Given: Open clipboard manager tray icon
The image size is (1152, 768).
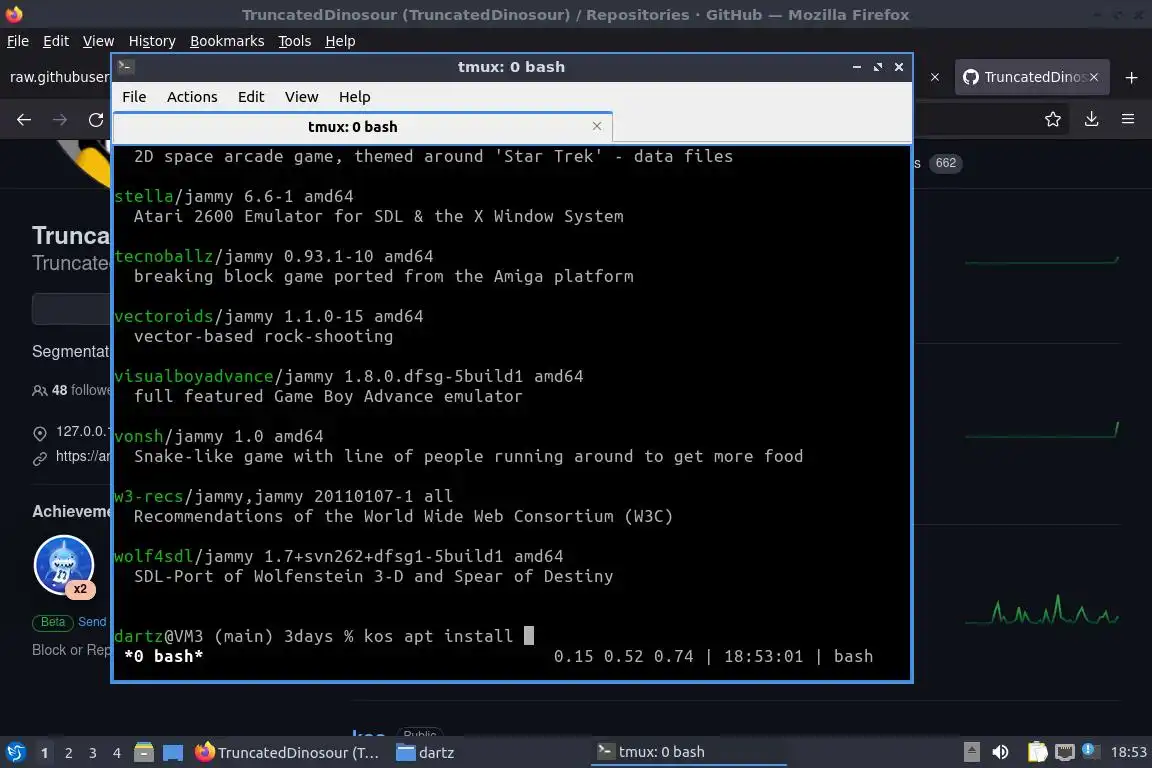Looking at the screenshot, I should pyautogui.click(x=1037, y=752).
